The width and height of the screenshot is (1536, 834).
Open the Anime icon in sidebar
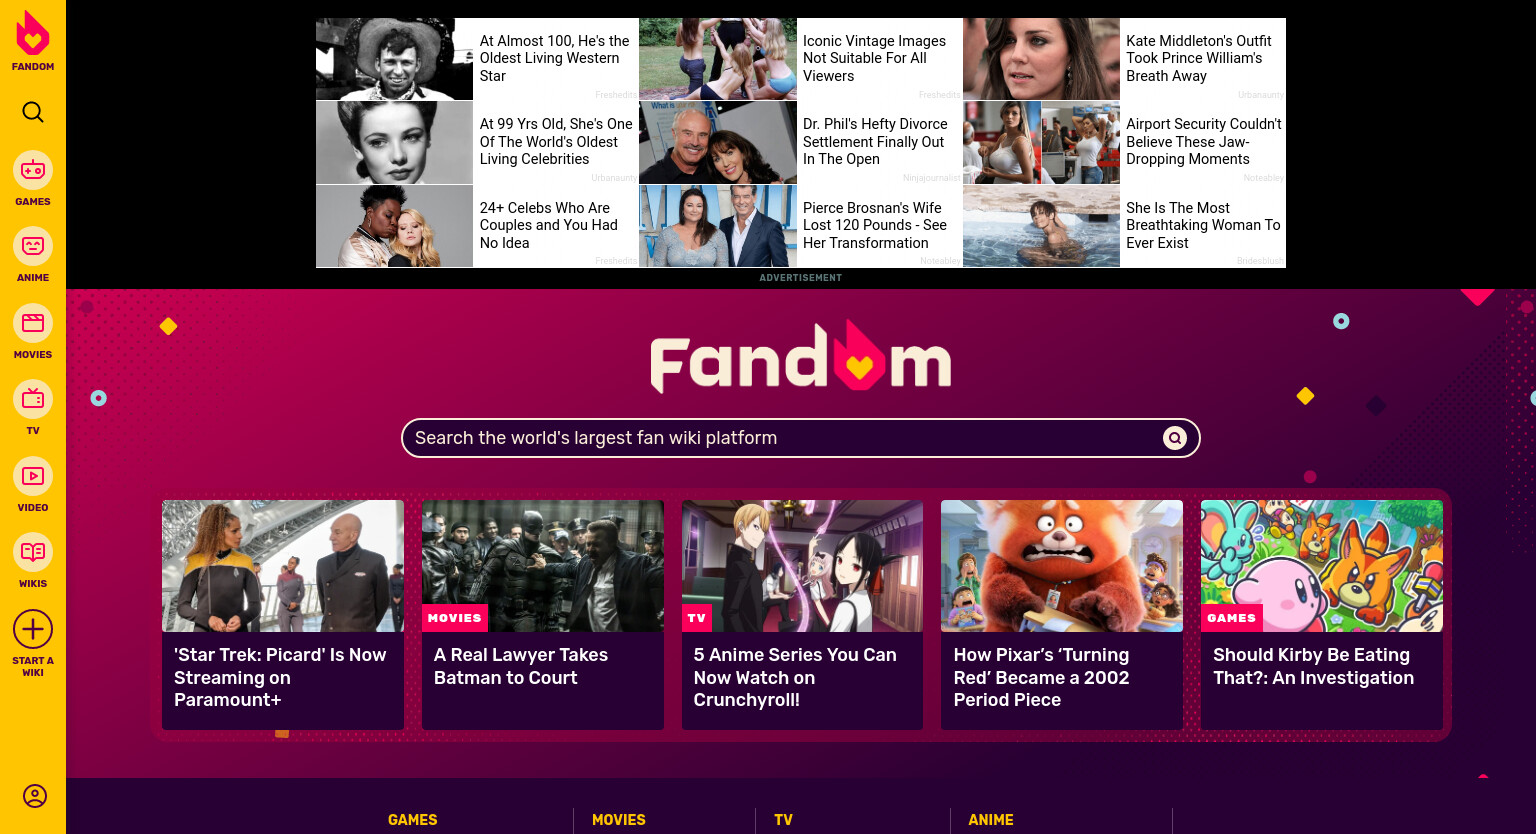(x=33, y=246)
